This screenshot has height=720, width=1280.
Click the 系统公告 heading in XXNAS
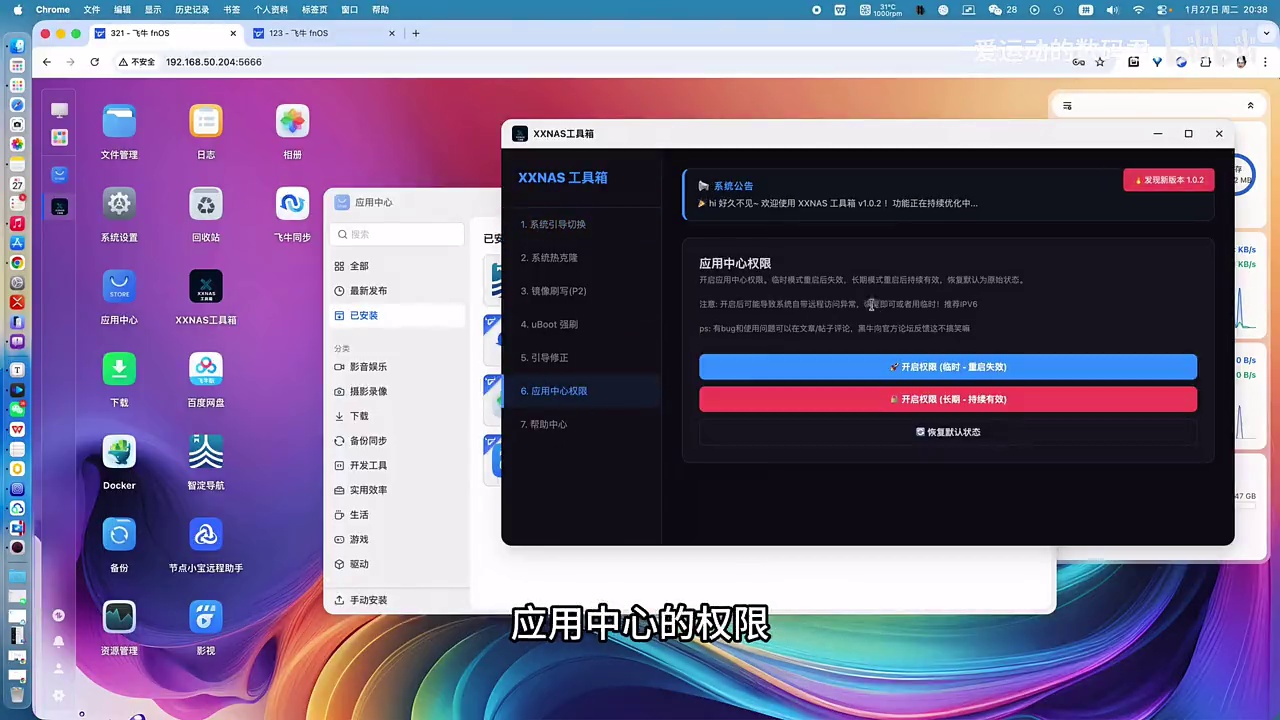click(733, 186)
